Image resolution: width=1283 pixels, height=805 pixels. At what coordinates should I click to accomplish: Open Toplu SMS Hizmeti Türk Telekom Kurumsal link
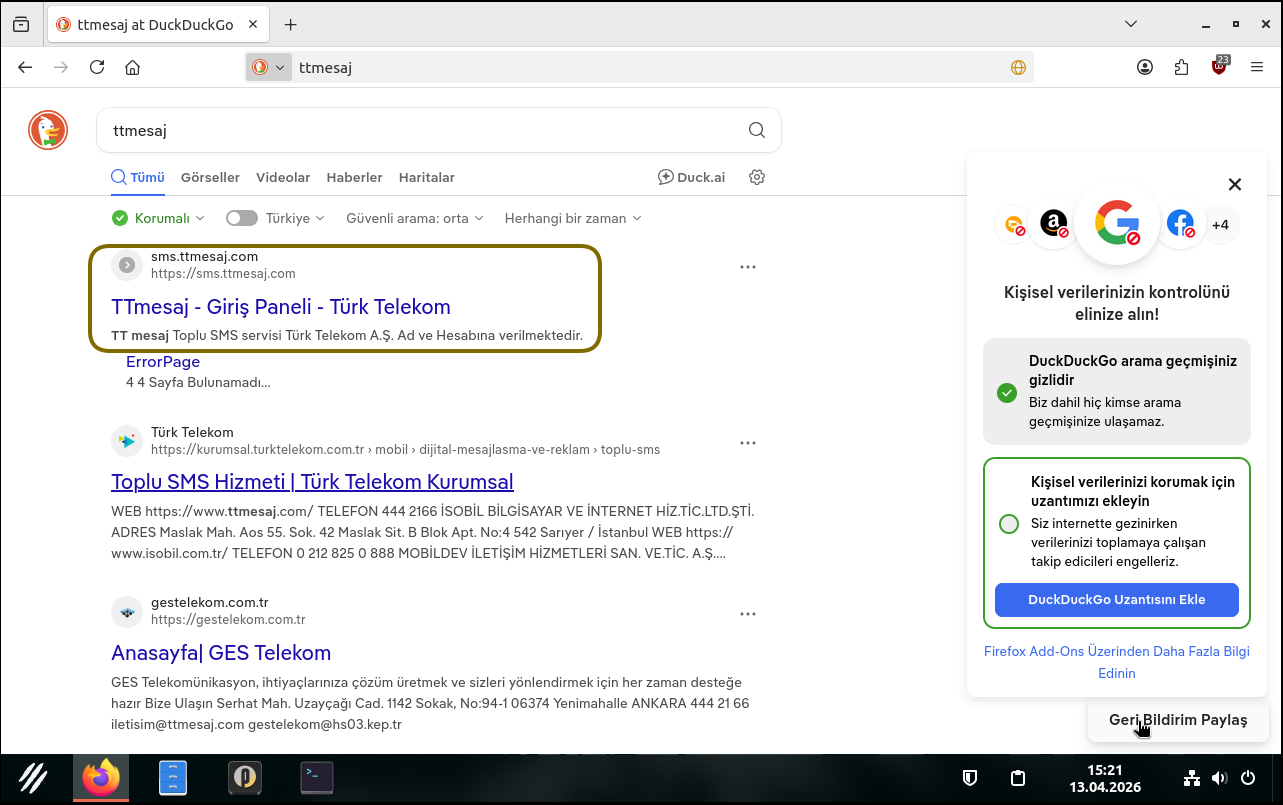[312, 482]
